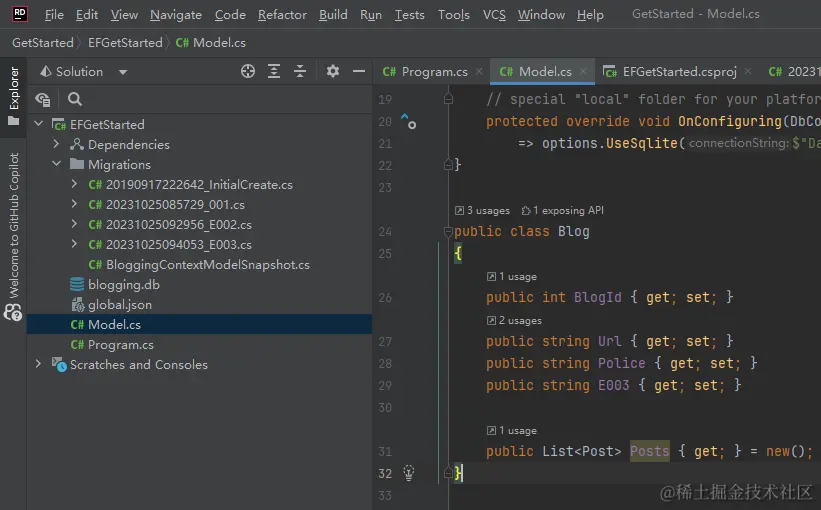
Task: Open the Code menu
Action: (230, 15)
